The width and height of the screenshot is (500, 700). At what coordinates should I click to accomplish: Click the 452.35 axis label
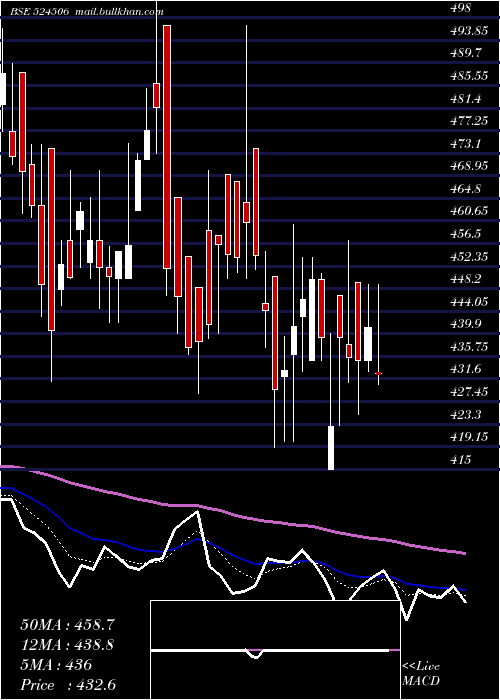pos(469,257)
